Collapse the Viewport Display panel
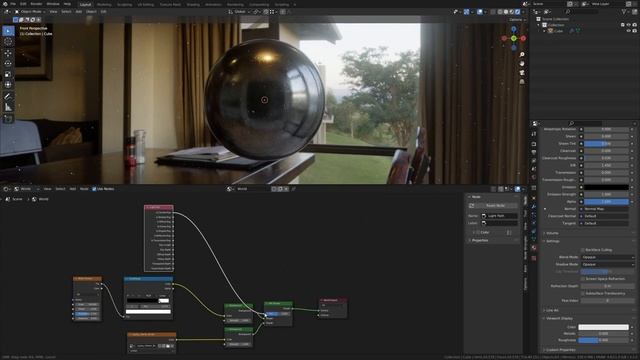 pos(559,318)
